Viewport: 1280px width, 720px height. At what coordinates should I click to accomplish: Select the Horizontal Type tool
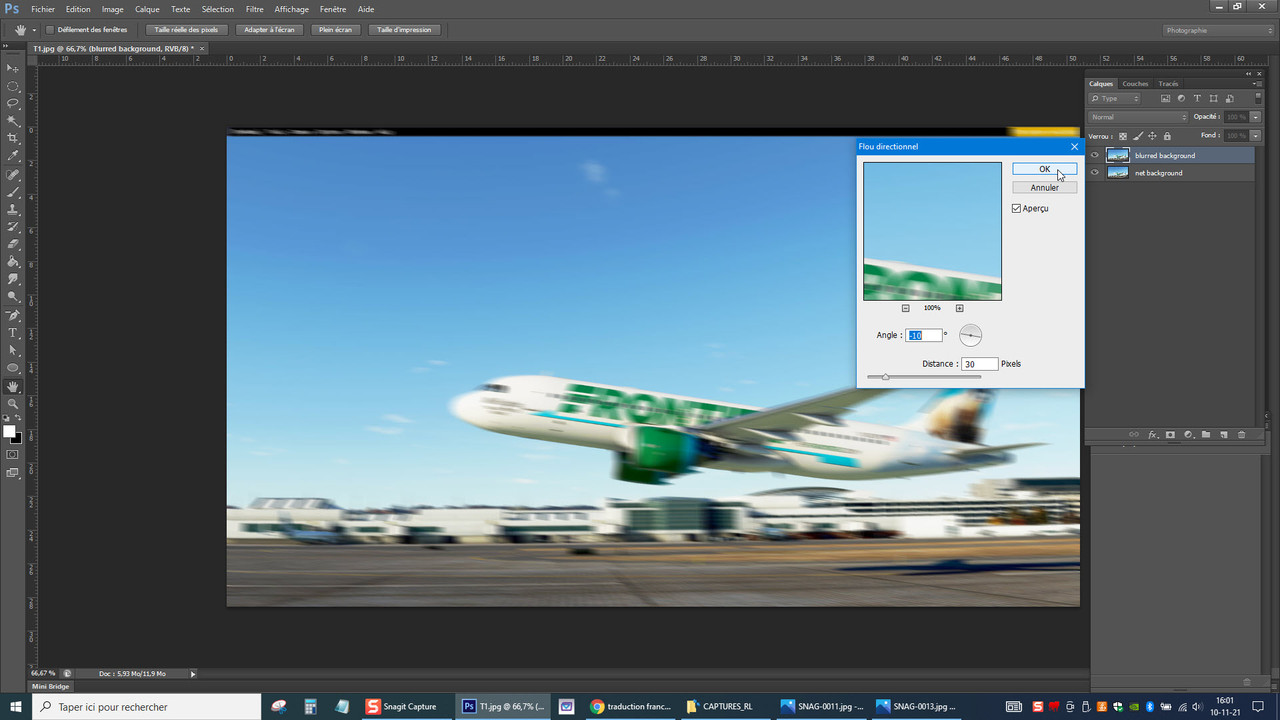[x=13, y=333]
